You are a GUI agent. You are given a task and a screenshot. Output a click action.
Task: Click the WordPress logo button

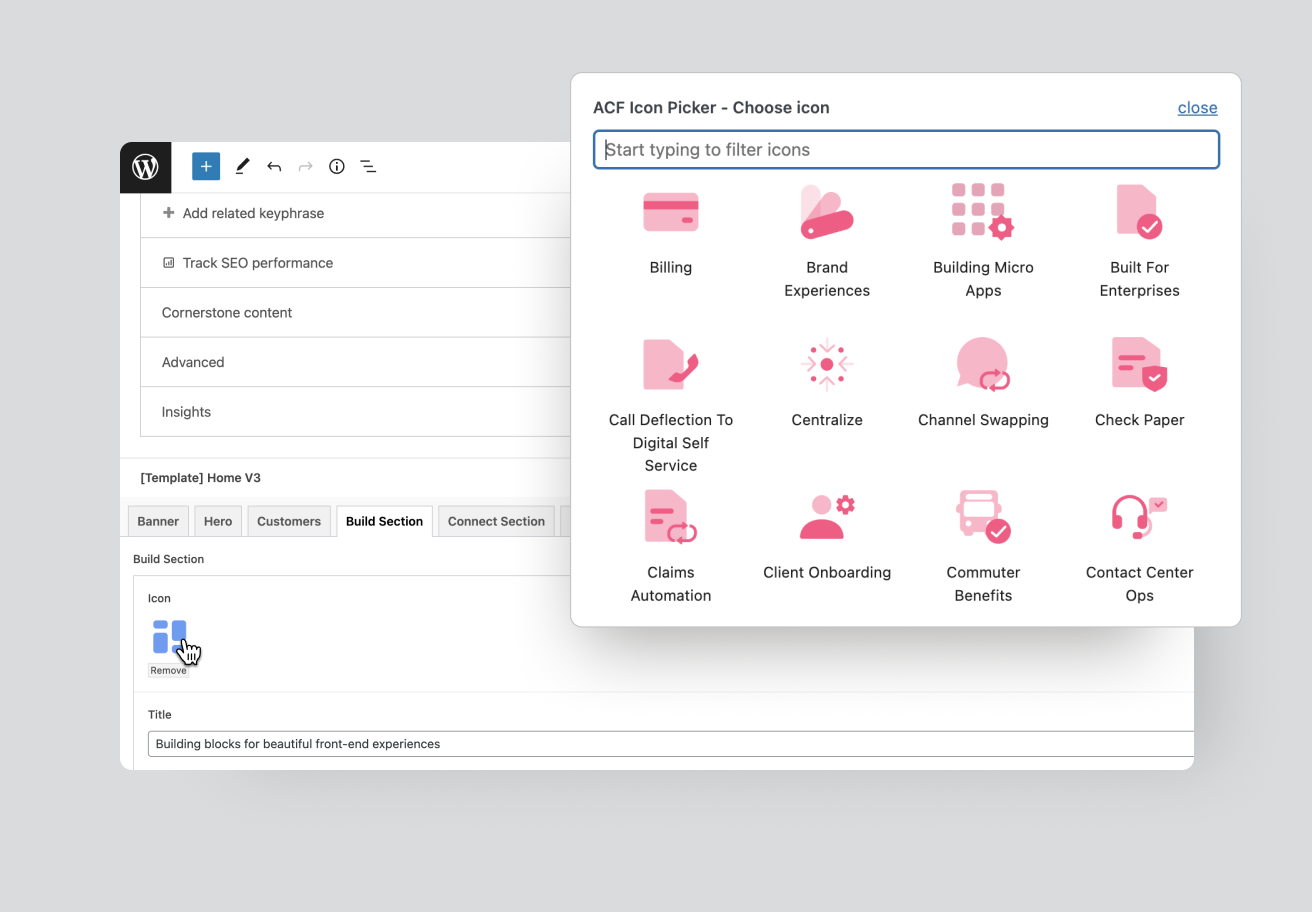pyautogui.click(x=146, y=167)
